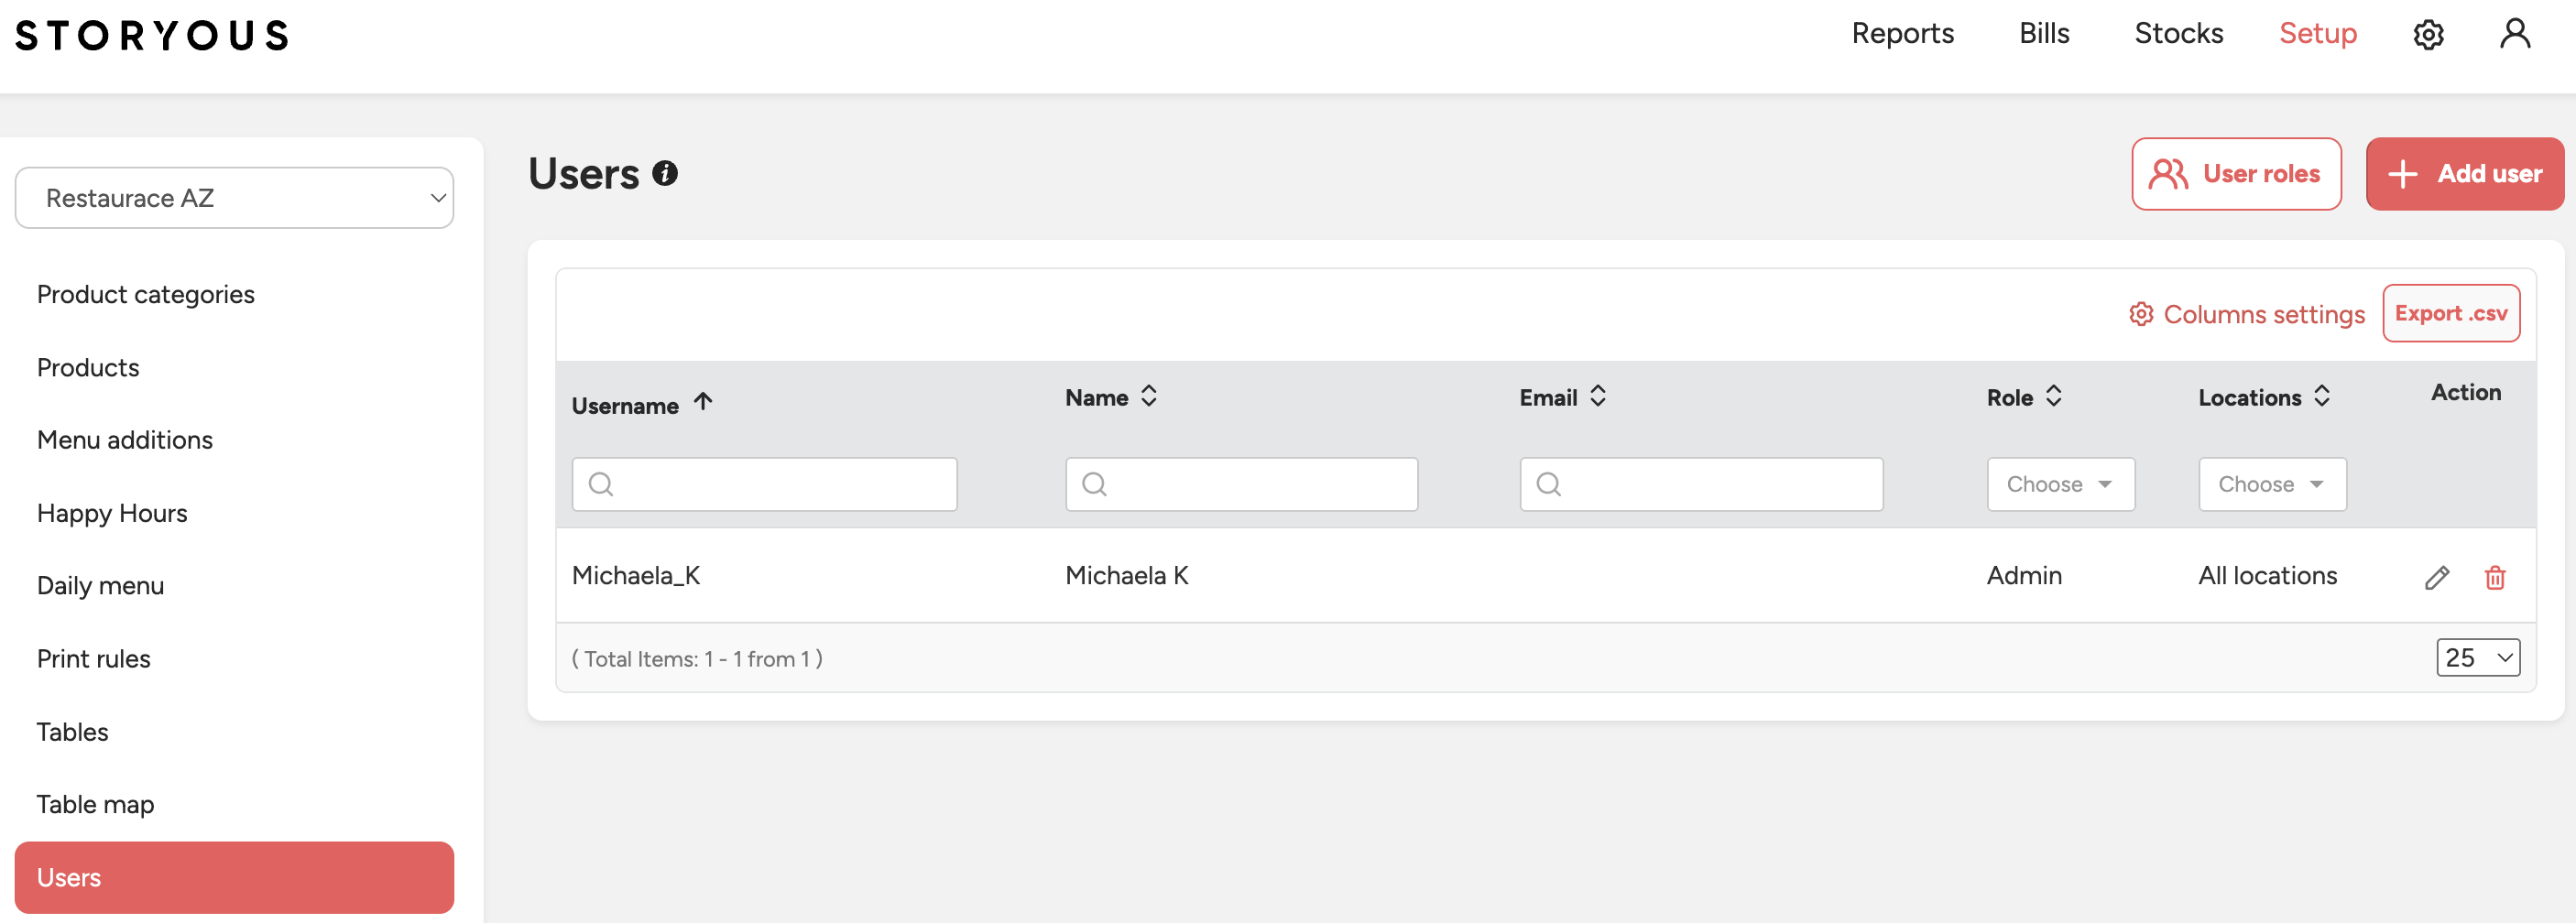Viewport: 2576px width, 923px height.
Task: Open the Restaurace AZ location dropdown
Action: click(x=234, y=198)
